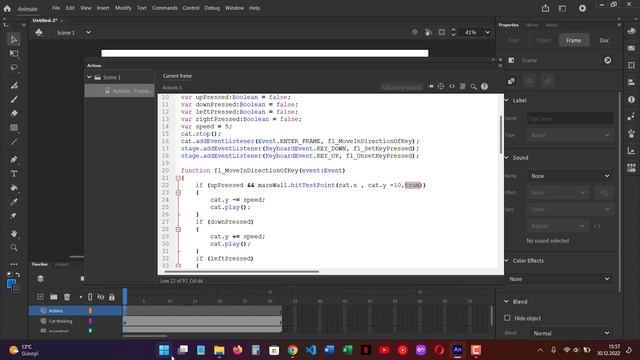Toggle Hide object checkbox
The height and width of the screenshot is (360, 640).
click(x=507, y=318)
